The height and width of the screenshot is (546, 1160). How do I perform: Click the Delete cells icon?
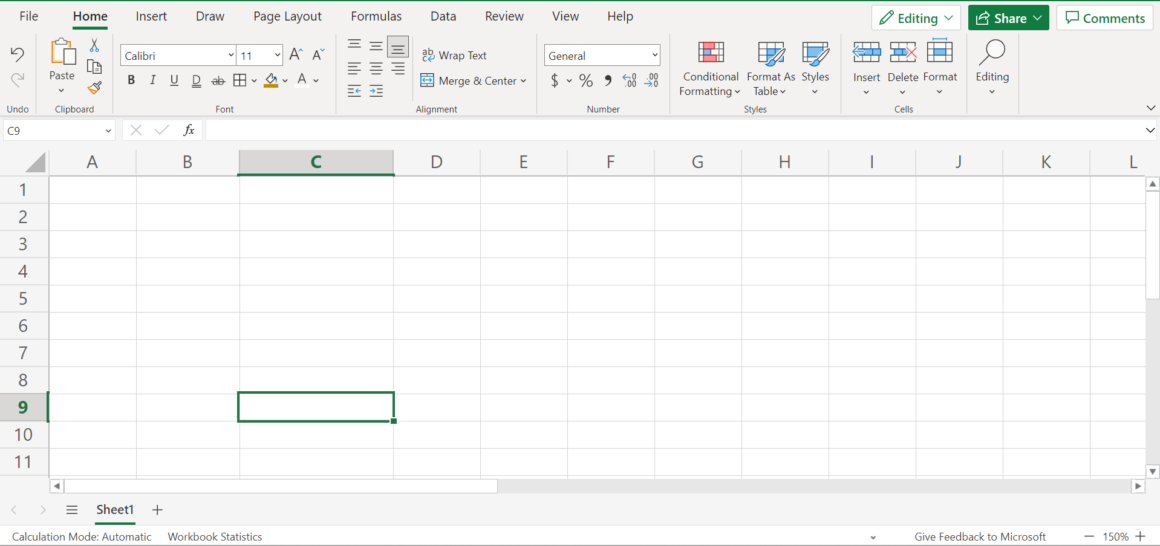tap(903, 52)
